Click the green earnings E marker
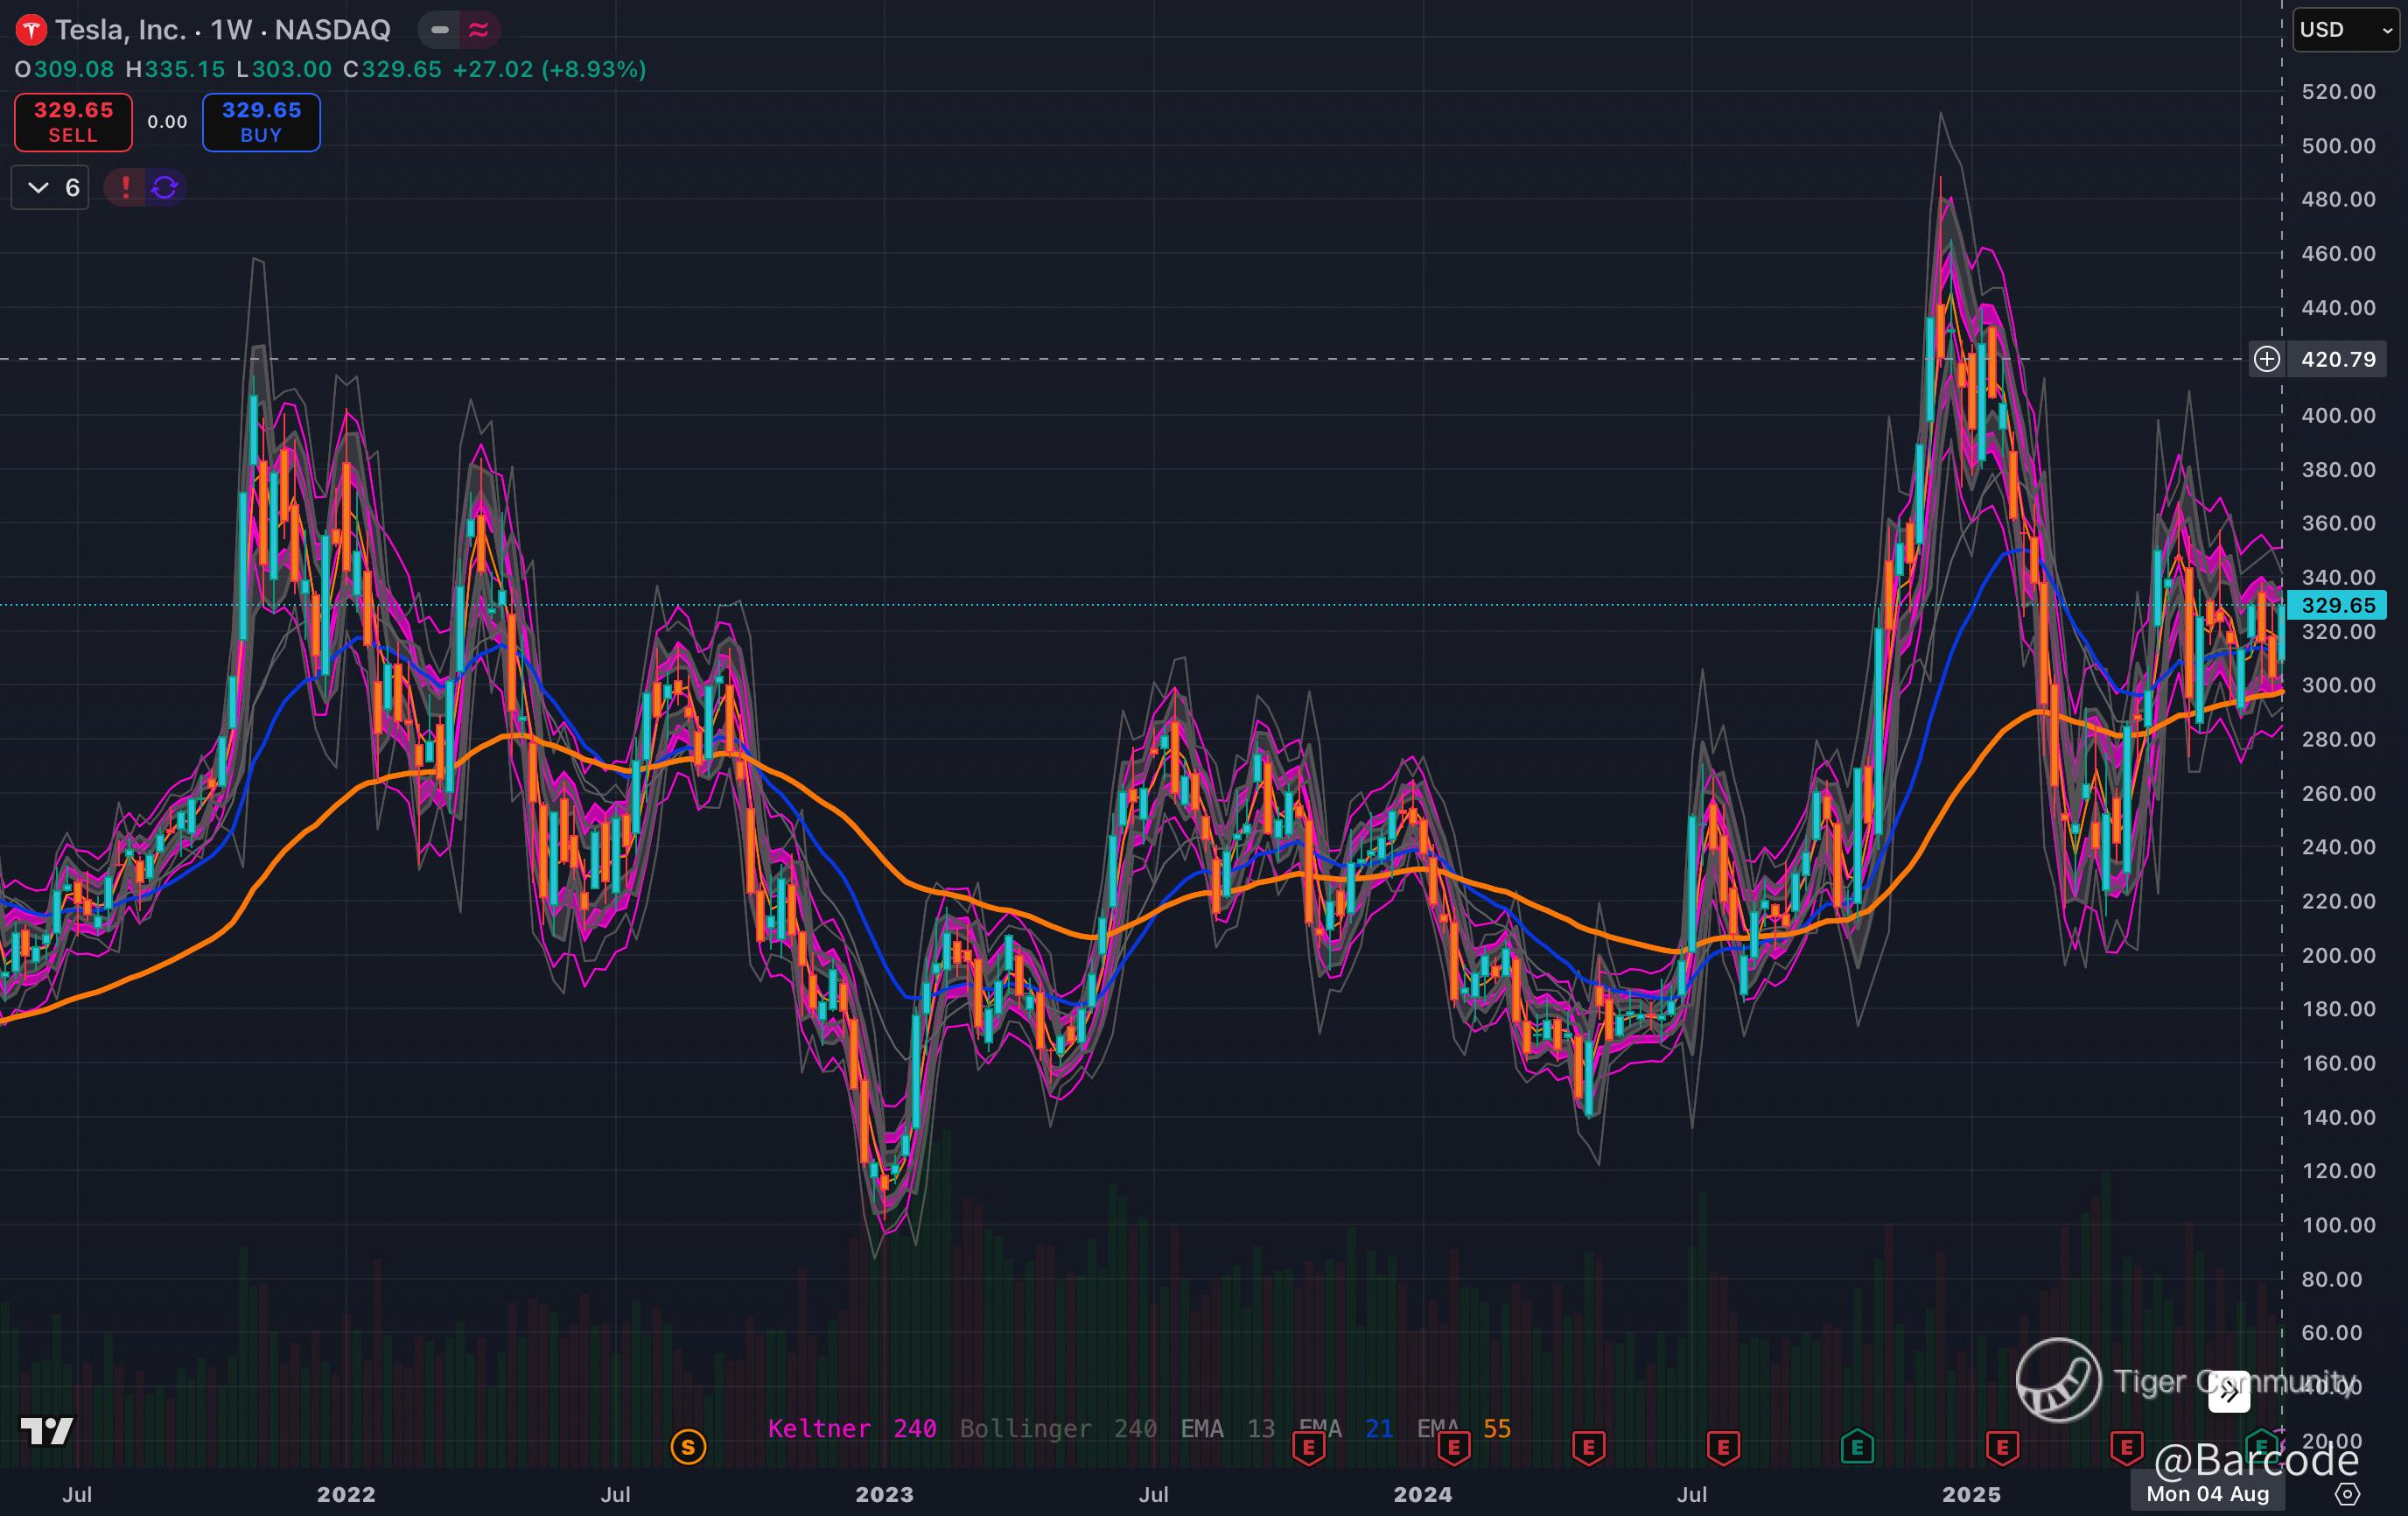 [1857, 1446]
